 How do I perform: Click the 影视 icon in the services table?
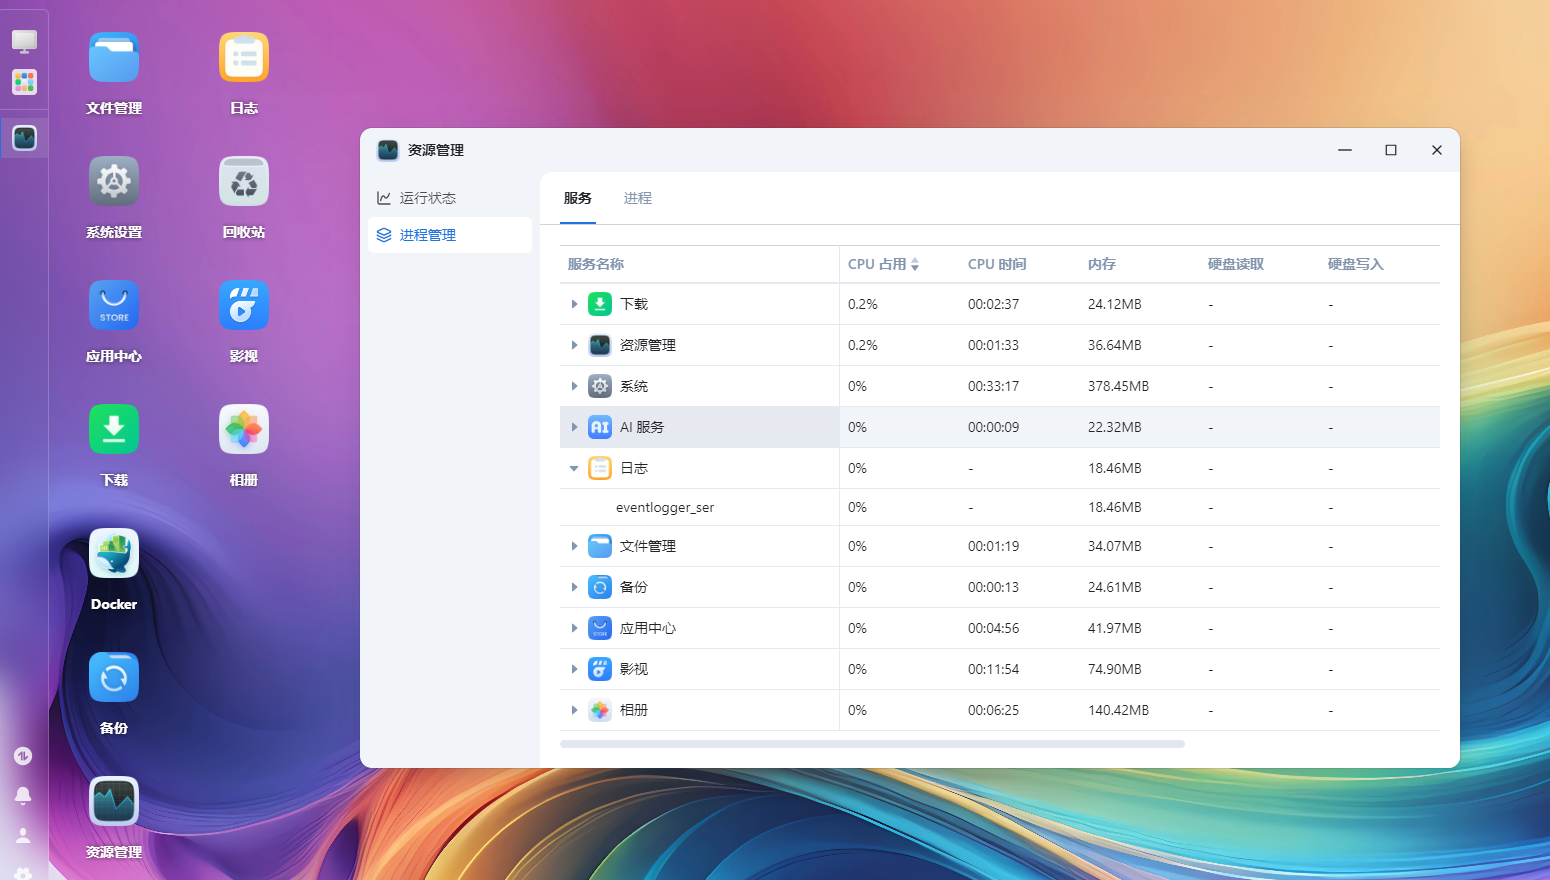point(600,669)
